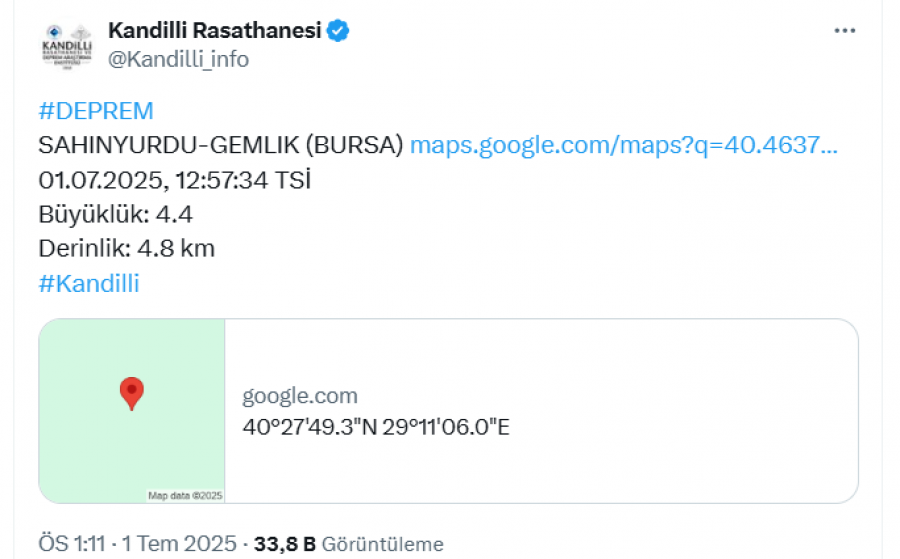Click the Derinlik: 4.8 km depth text
This screenshot has height=559, width=900.
127,249
